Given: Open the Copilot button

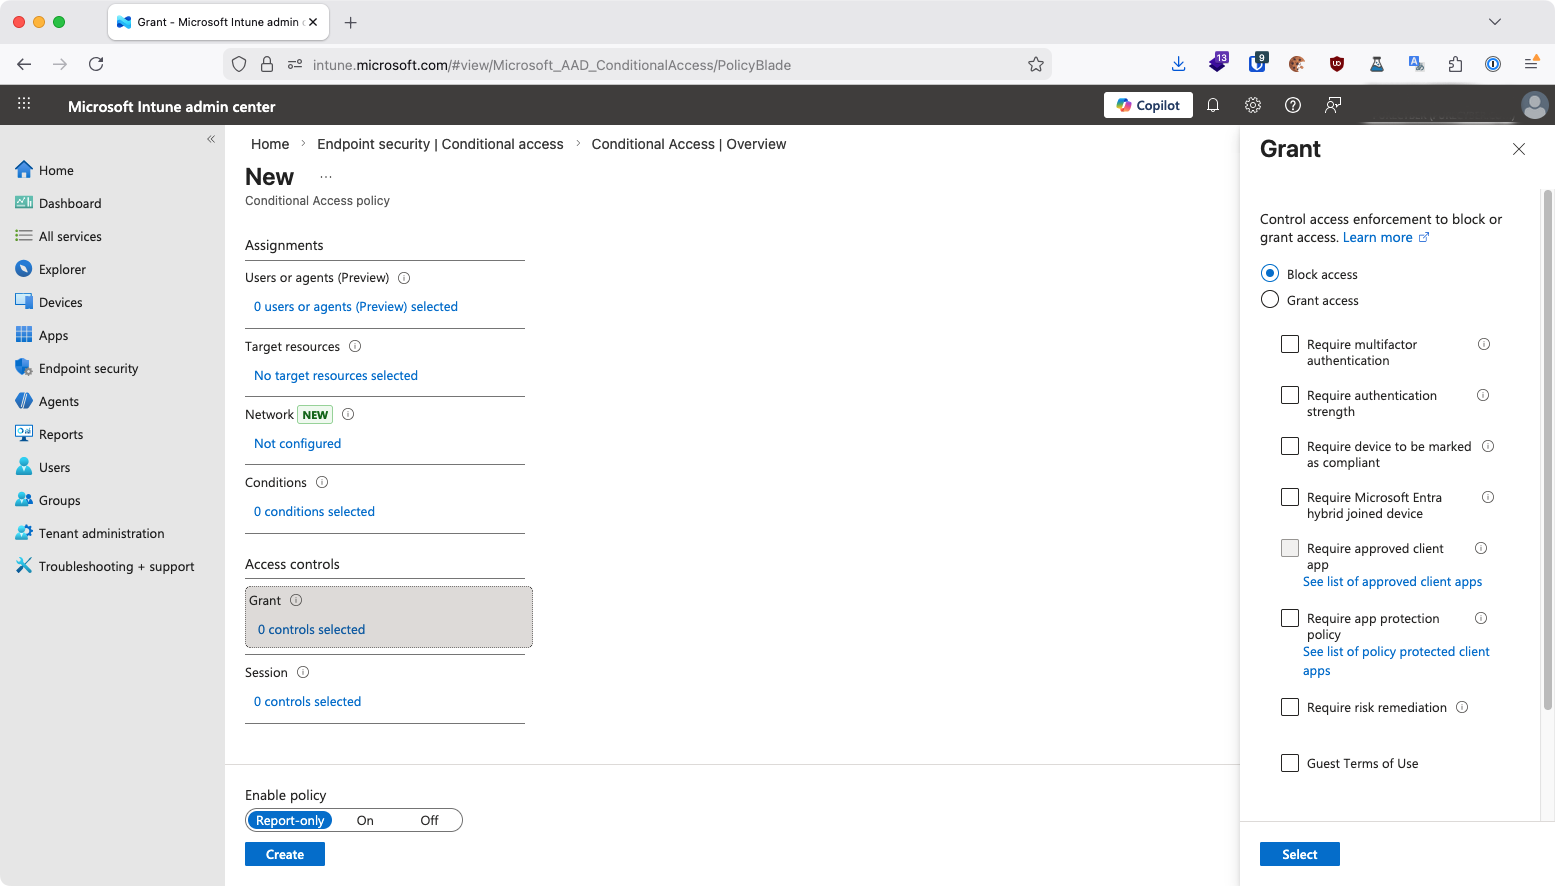Looking at the screenshot, I should coord(1148,105).
